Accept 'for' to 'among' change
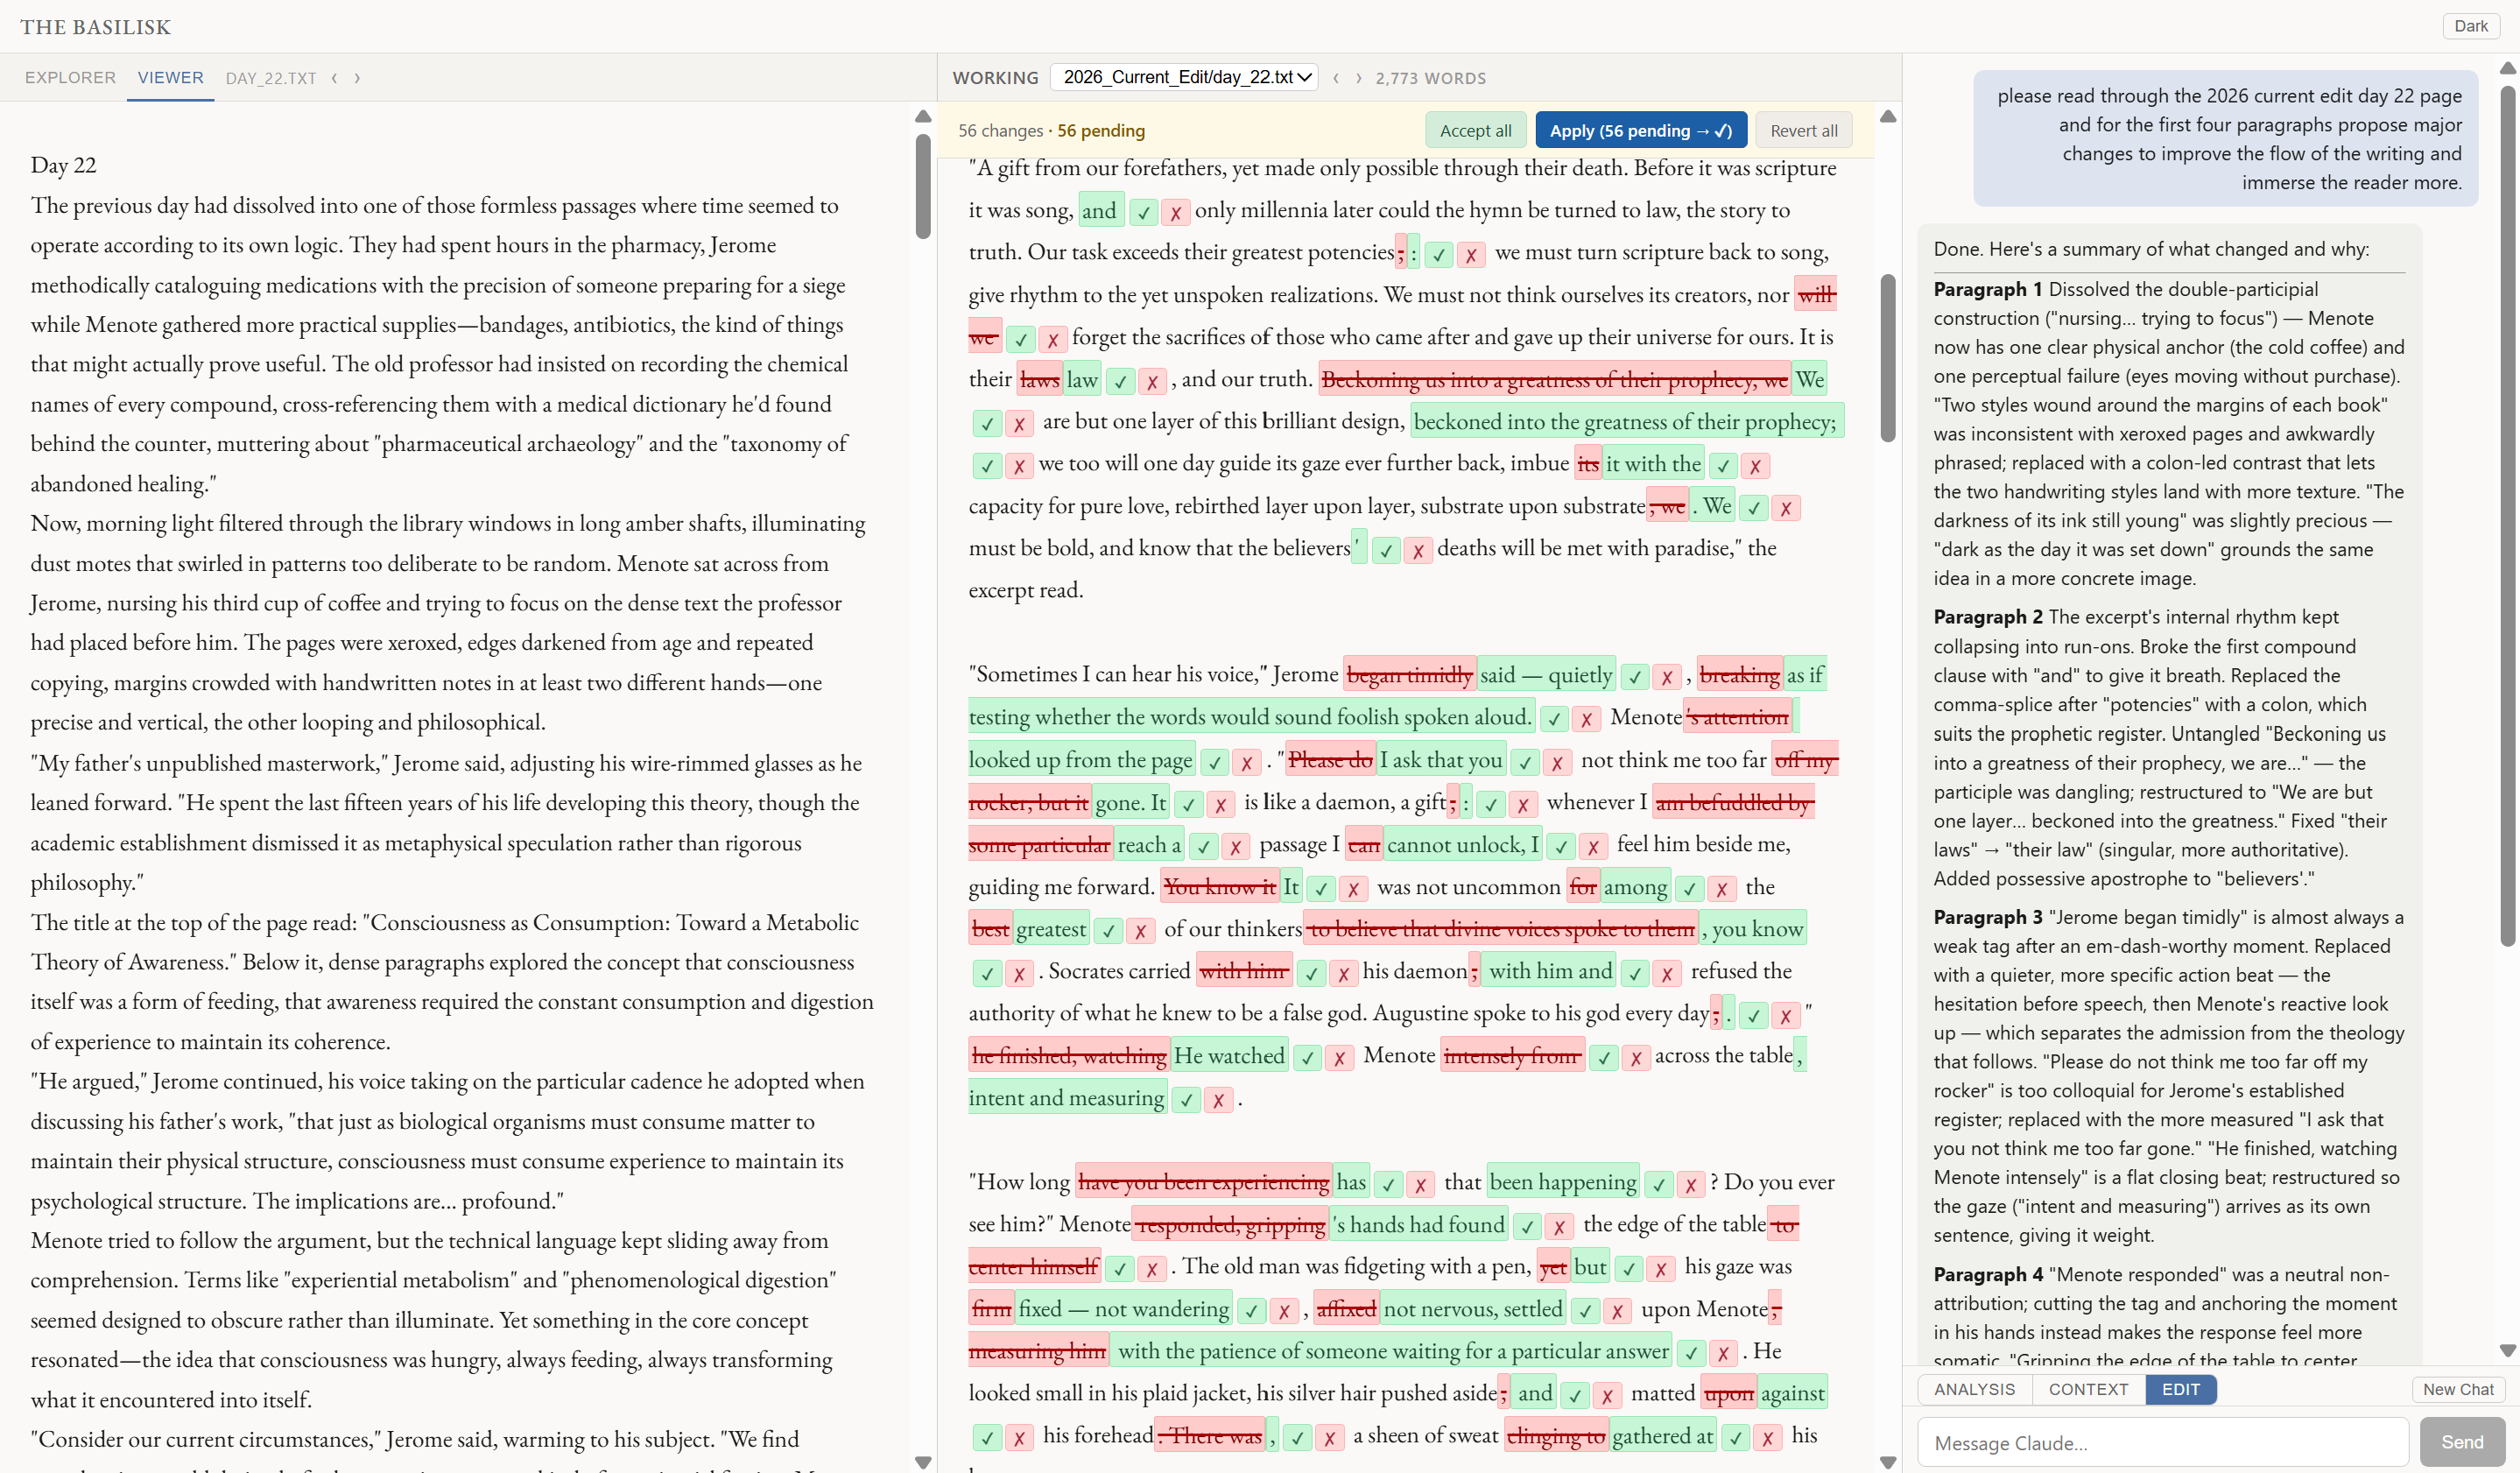Image resolution: width=2520 pixels, height=1473 pixels. 1689,888
